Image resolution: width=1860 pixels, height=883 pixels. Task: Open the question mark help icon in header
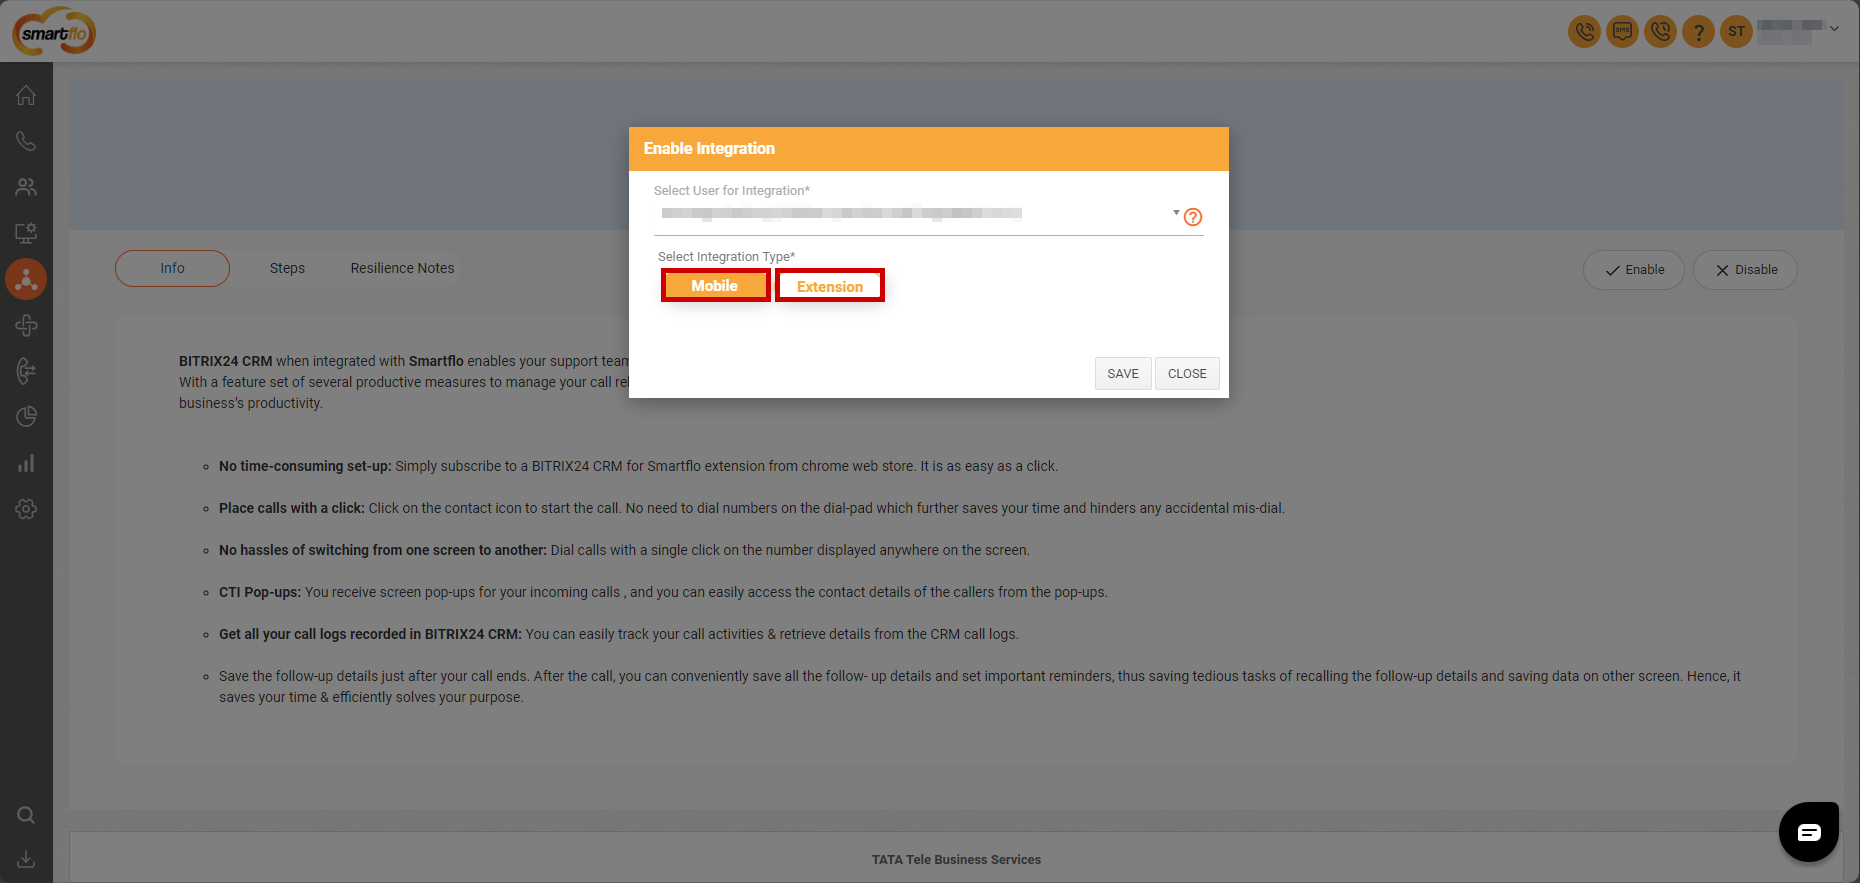point(1698,32)
